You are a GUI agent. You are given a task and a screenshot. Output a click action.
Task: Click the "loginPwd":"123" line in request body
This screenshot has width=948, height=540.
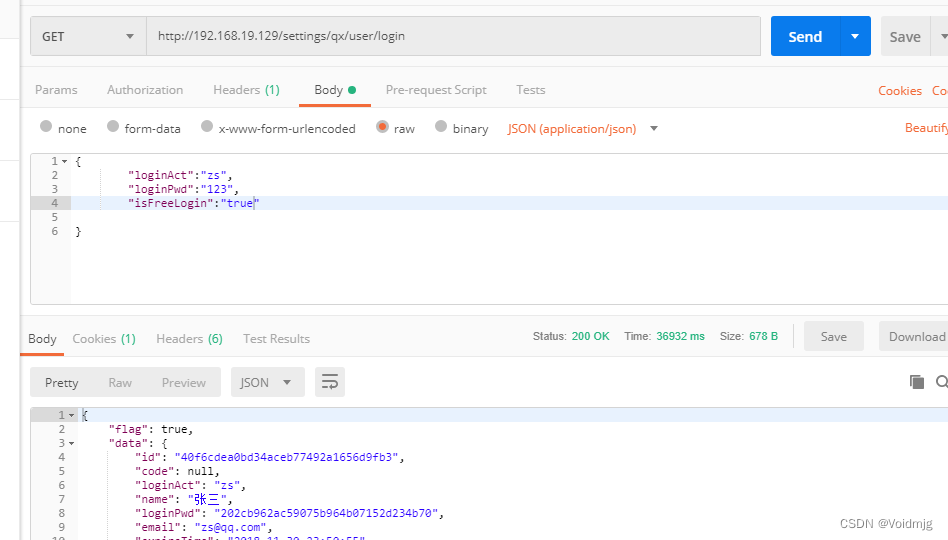[x=183, y=189]
